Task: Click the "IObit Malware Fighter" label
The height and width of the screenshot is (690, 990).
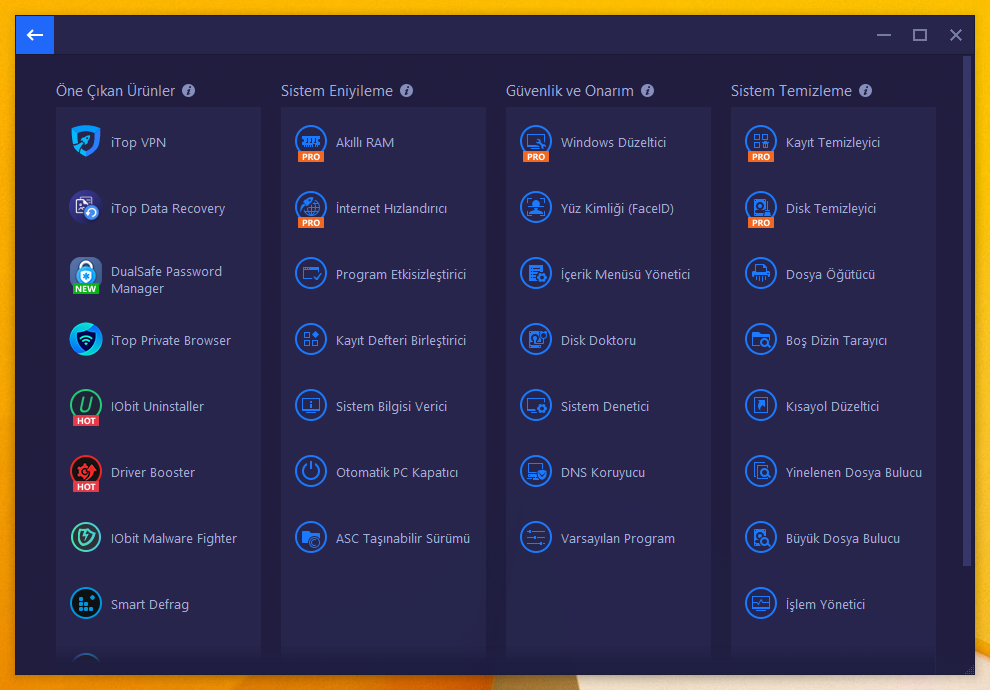Action: coord(174,538)
